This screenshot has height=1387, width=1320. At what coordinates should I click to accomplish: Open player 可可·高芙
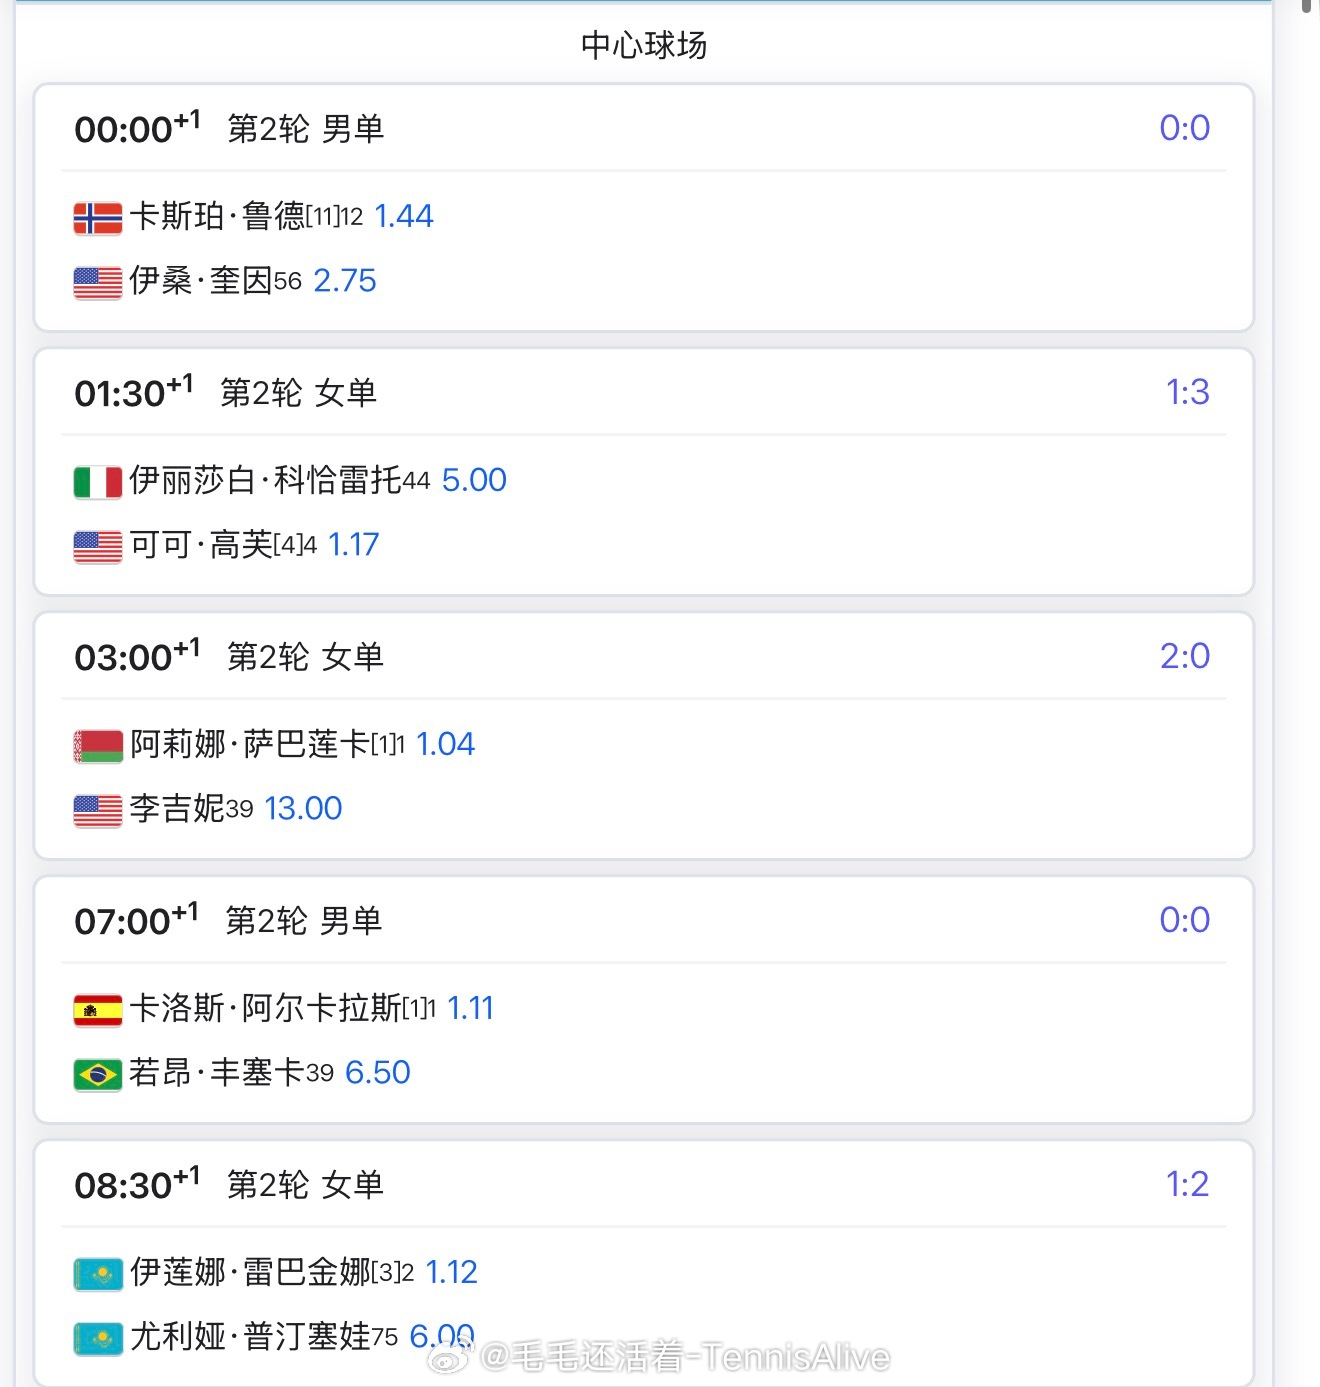click(200, 545)
